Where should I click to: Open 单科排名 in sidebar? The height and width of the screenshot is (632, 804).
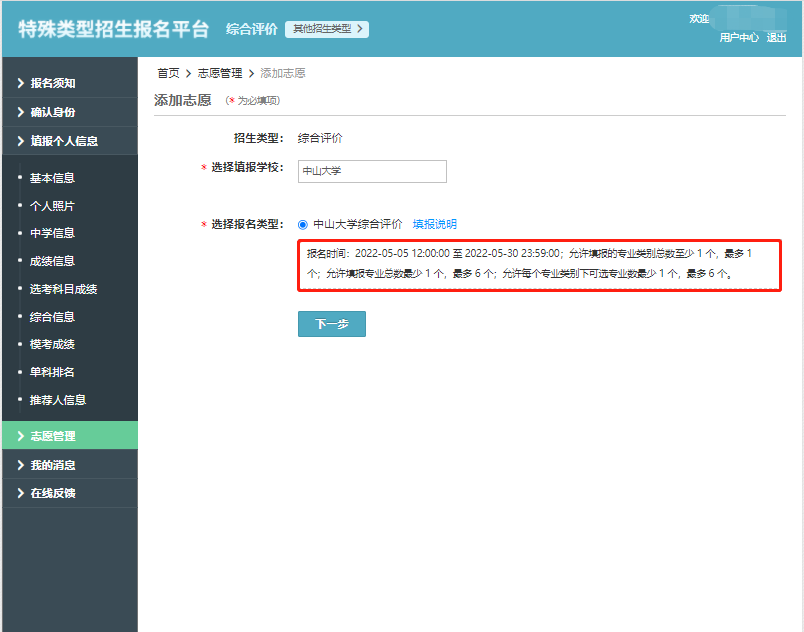click(52, 372)
